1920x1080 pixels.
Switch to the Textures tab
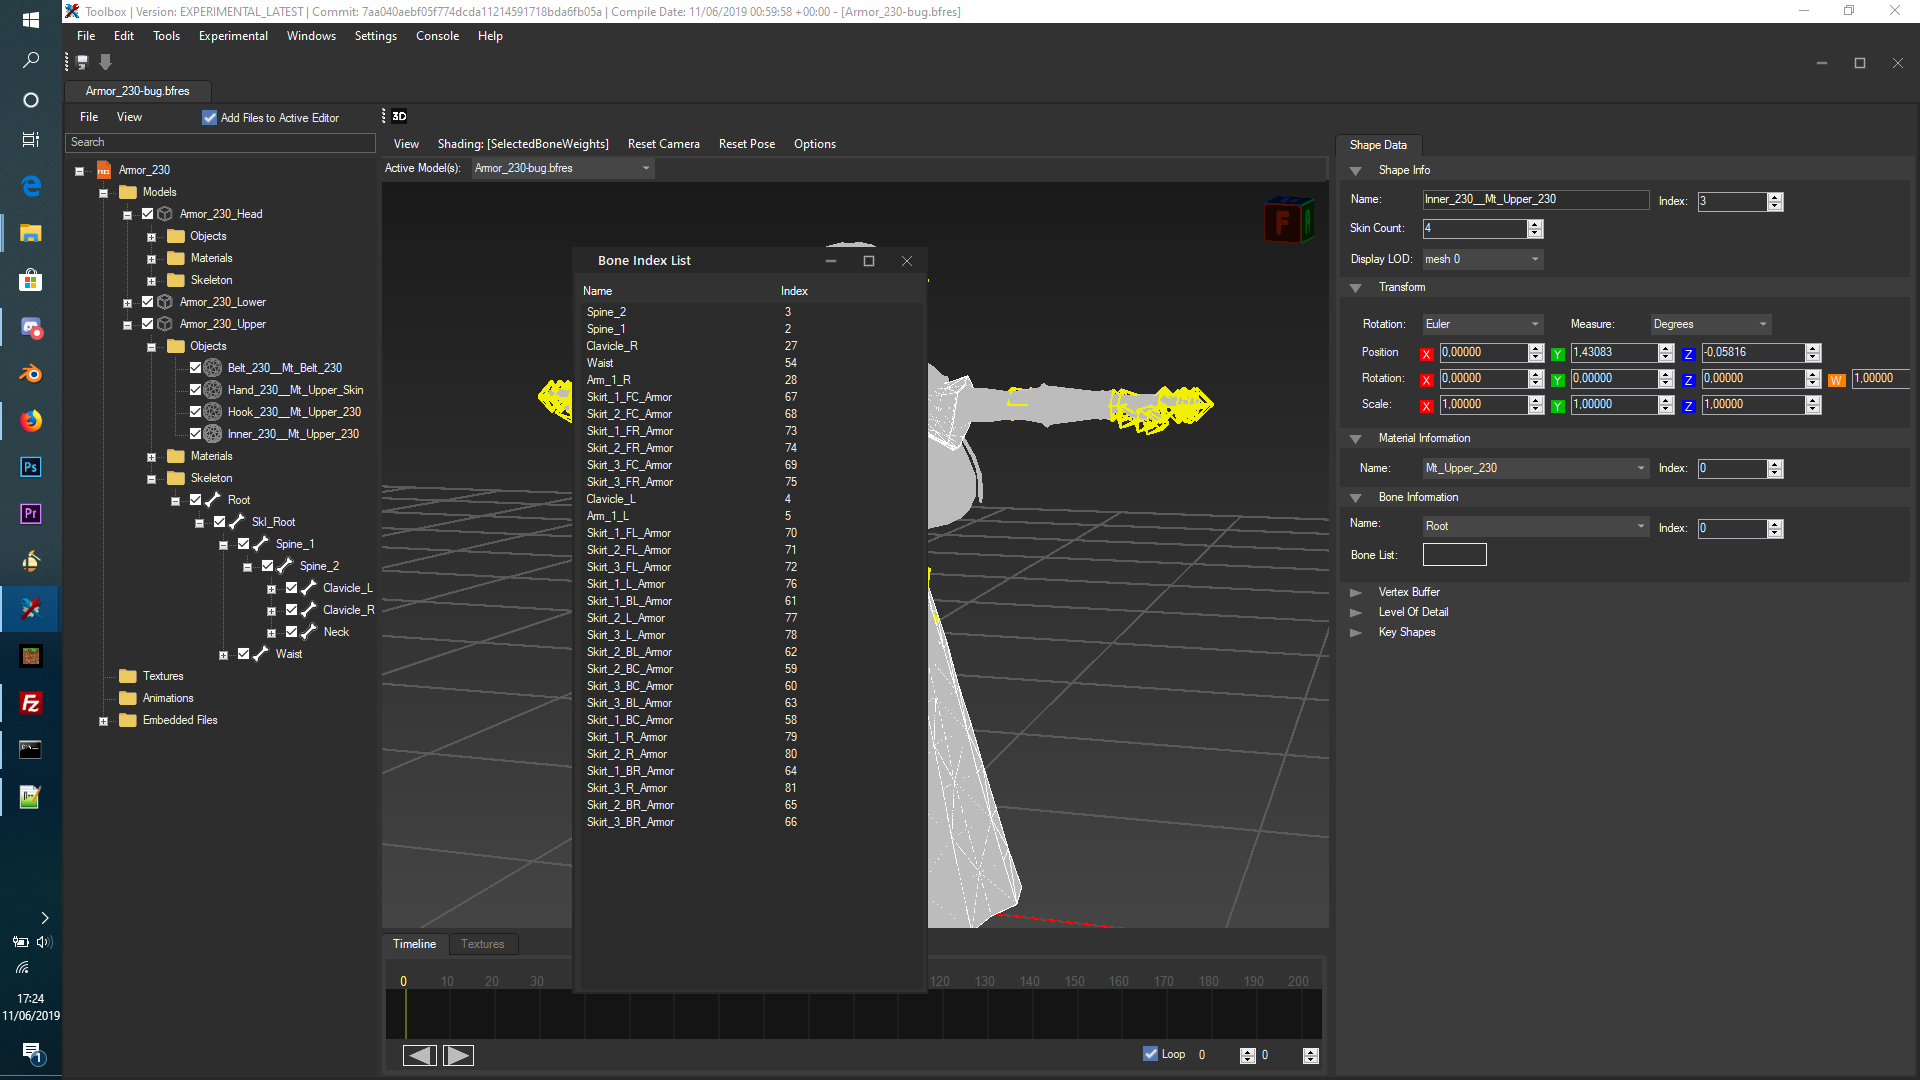coord(483,944)
